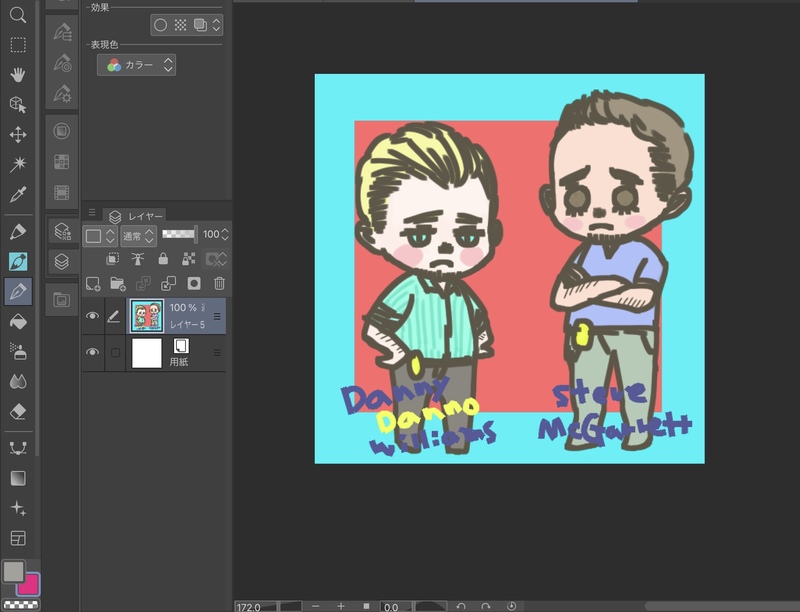This screenshot has width=800, height=612.
Task: Select the curve Figure tool
Action: [x=18, y=448]
